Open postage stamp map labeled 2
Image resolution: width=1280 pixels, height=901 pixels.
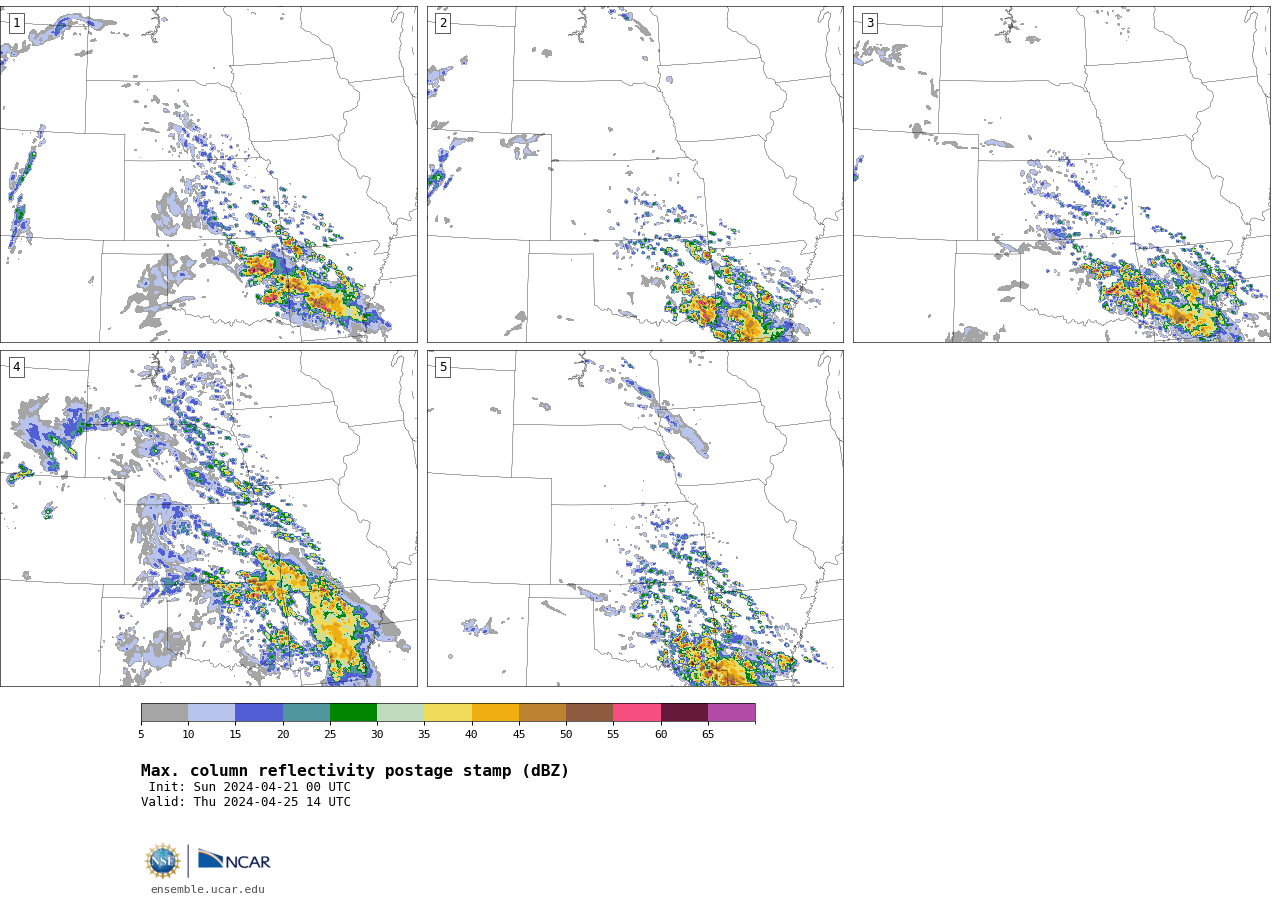coord(635,174)
